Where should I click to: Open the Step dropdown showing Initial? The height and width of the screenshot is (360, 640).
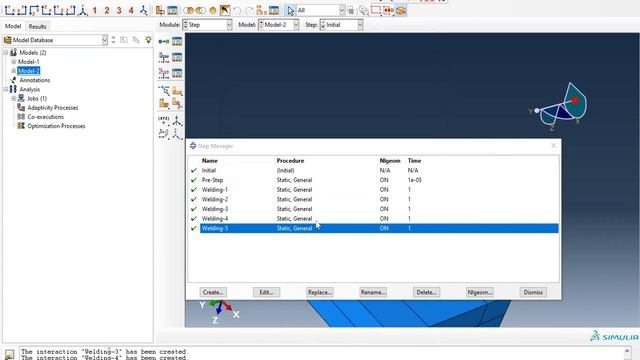click(341, 25)
